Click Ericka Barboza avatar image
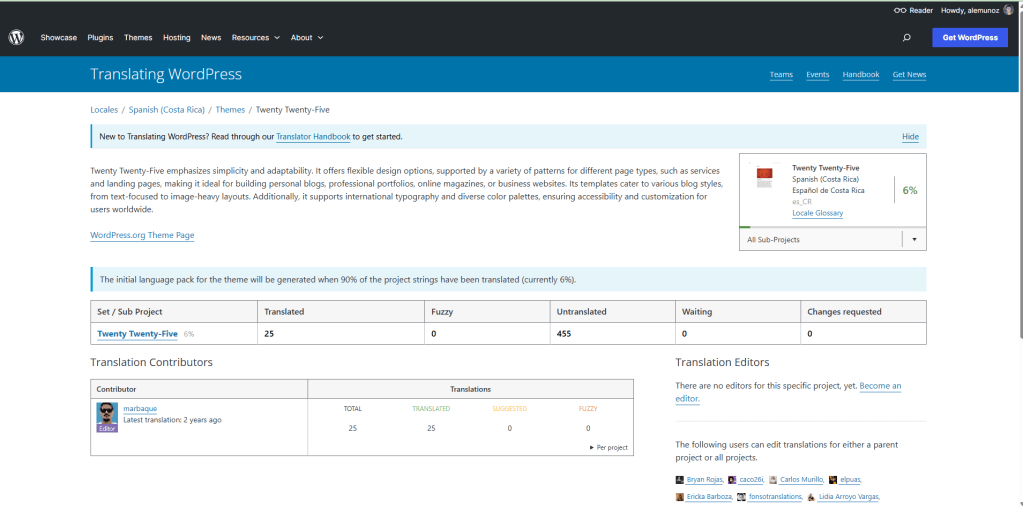Viewport: 1023px width, 507px height. tap(679, 497)
